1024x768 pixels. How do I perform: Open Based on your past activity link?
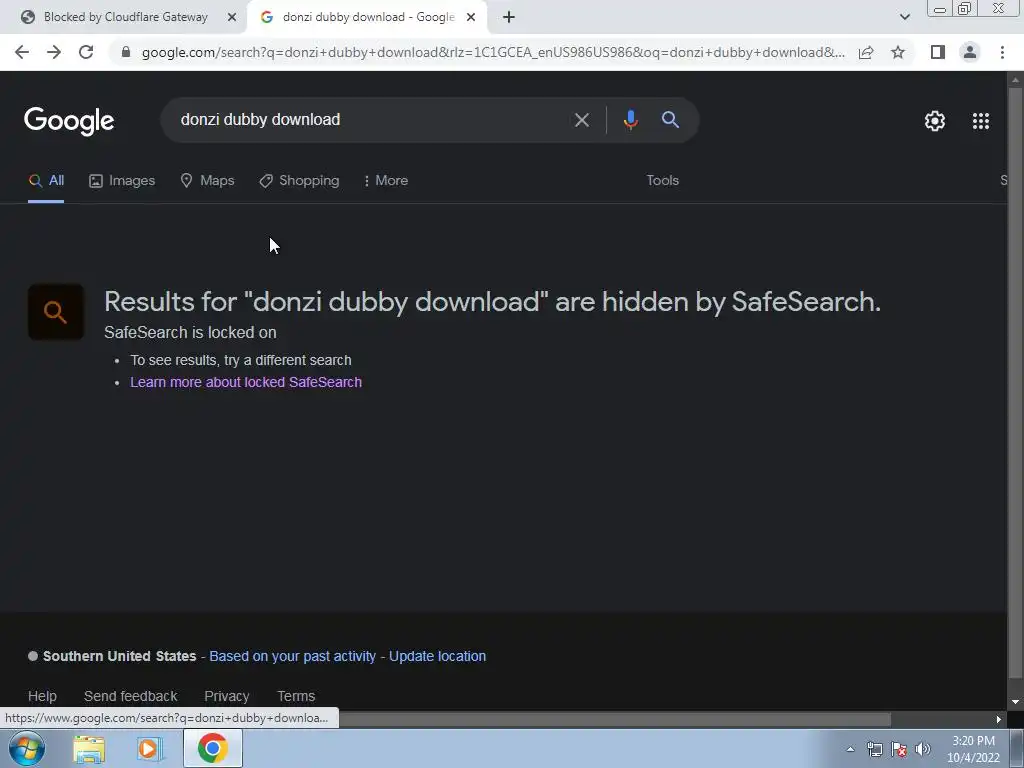pos(292,656)
